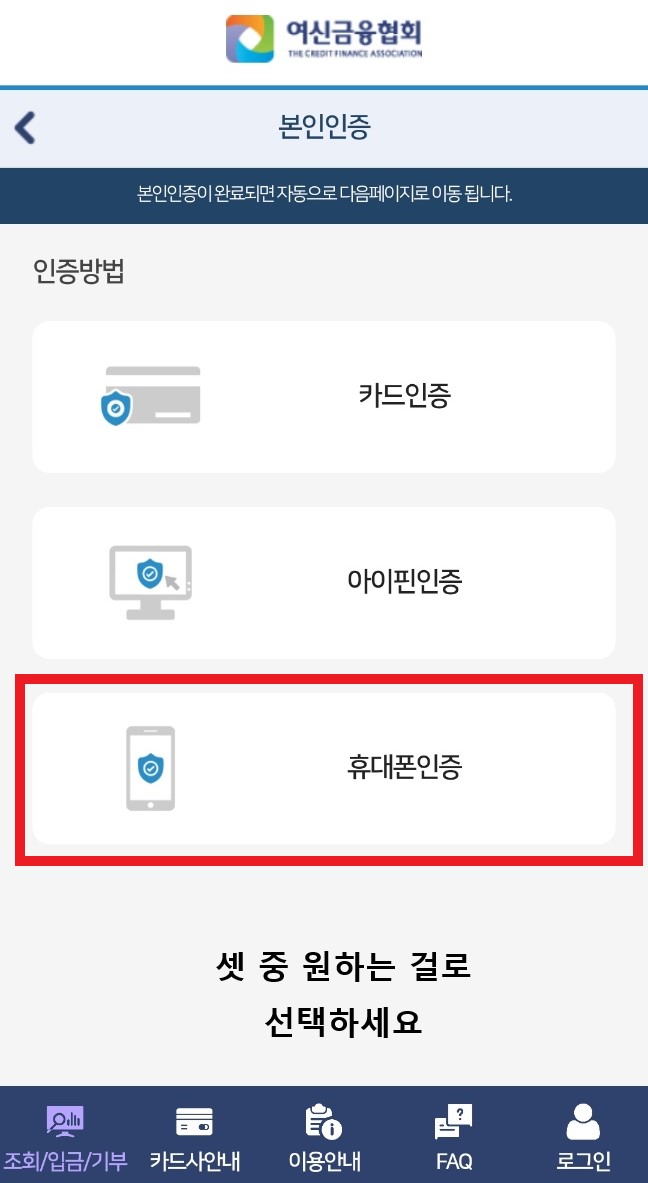Select 휴대폰인증 authentication method

pos(324,768)
